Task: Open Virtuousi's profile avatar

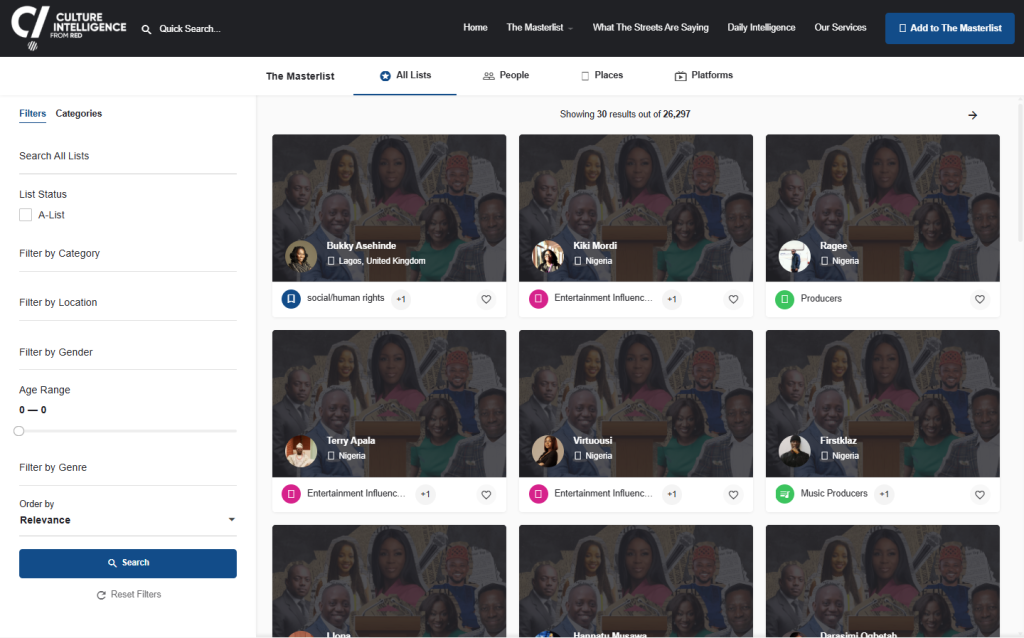Action: coord(548,451)
